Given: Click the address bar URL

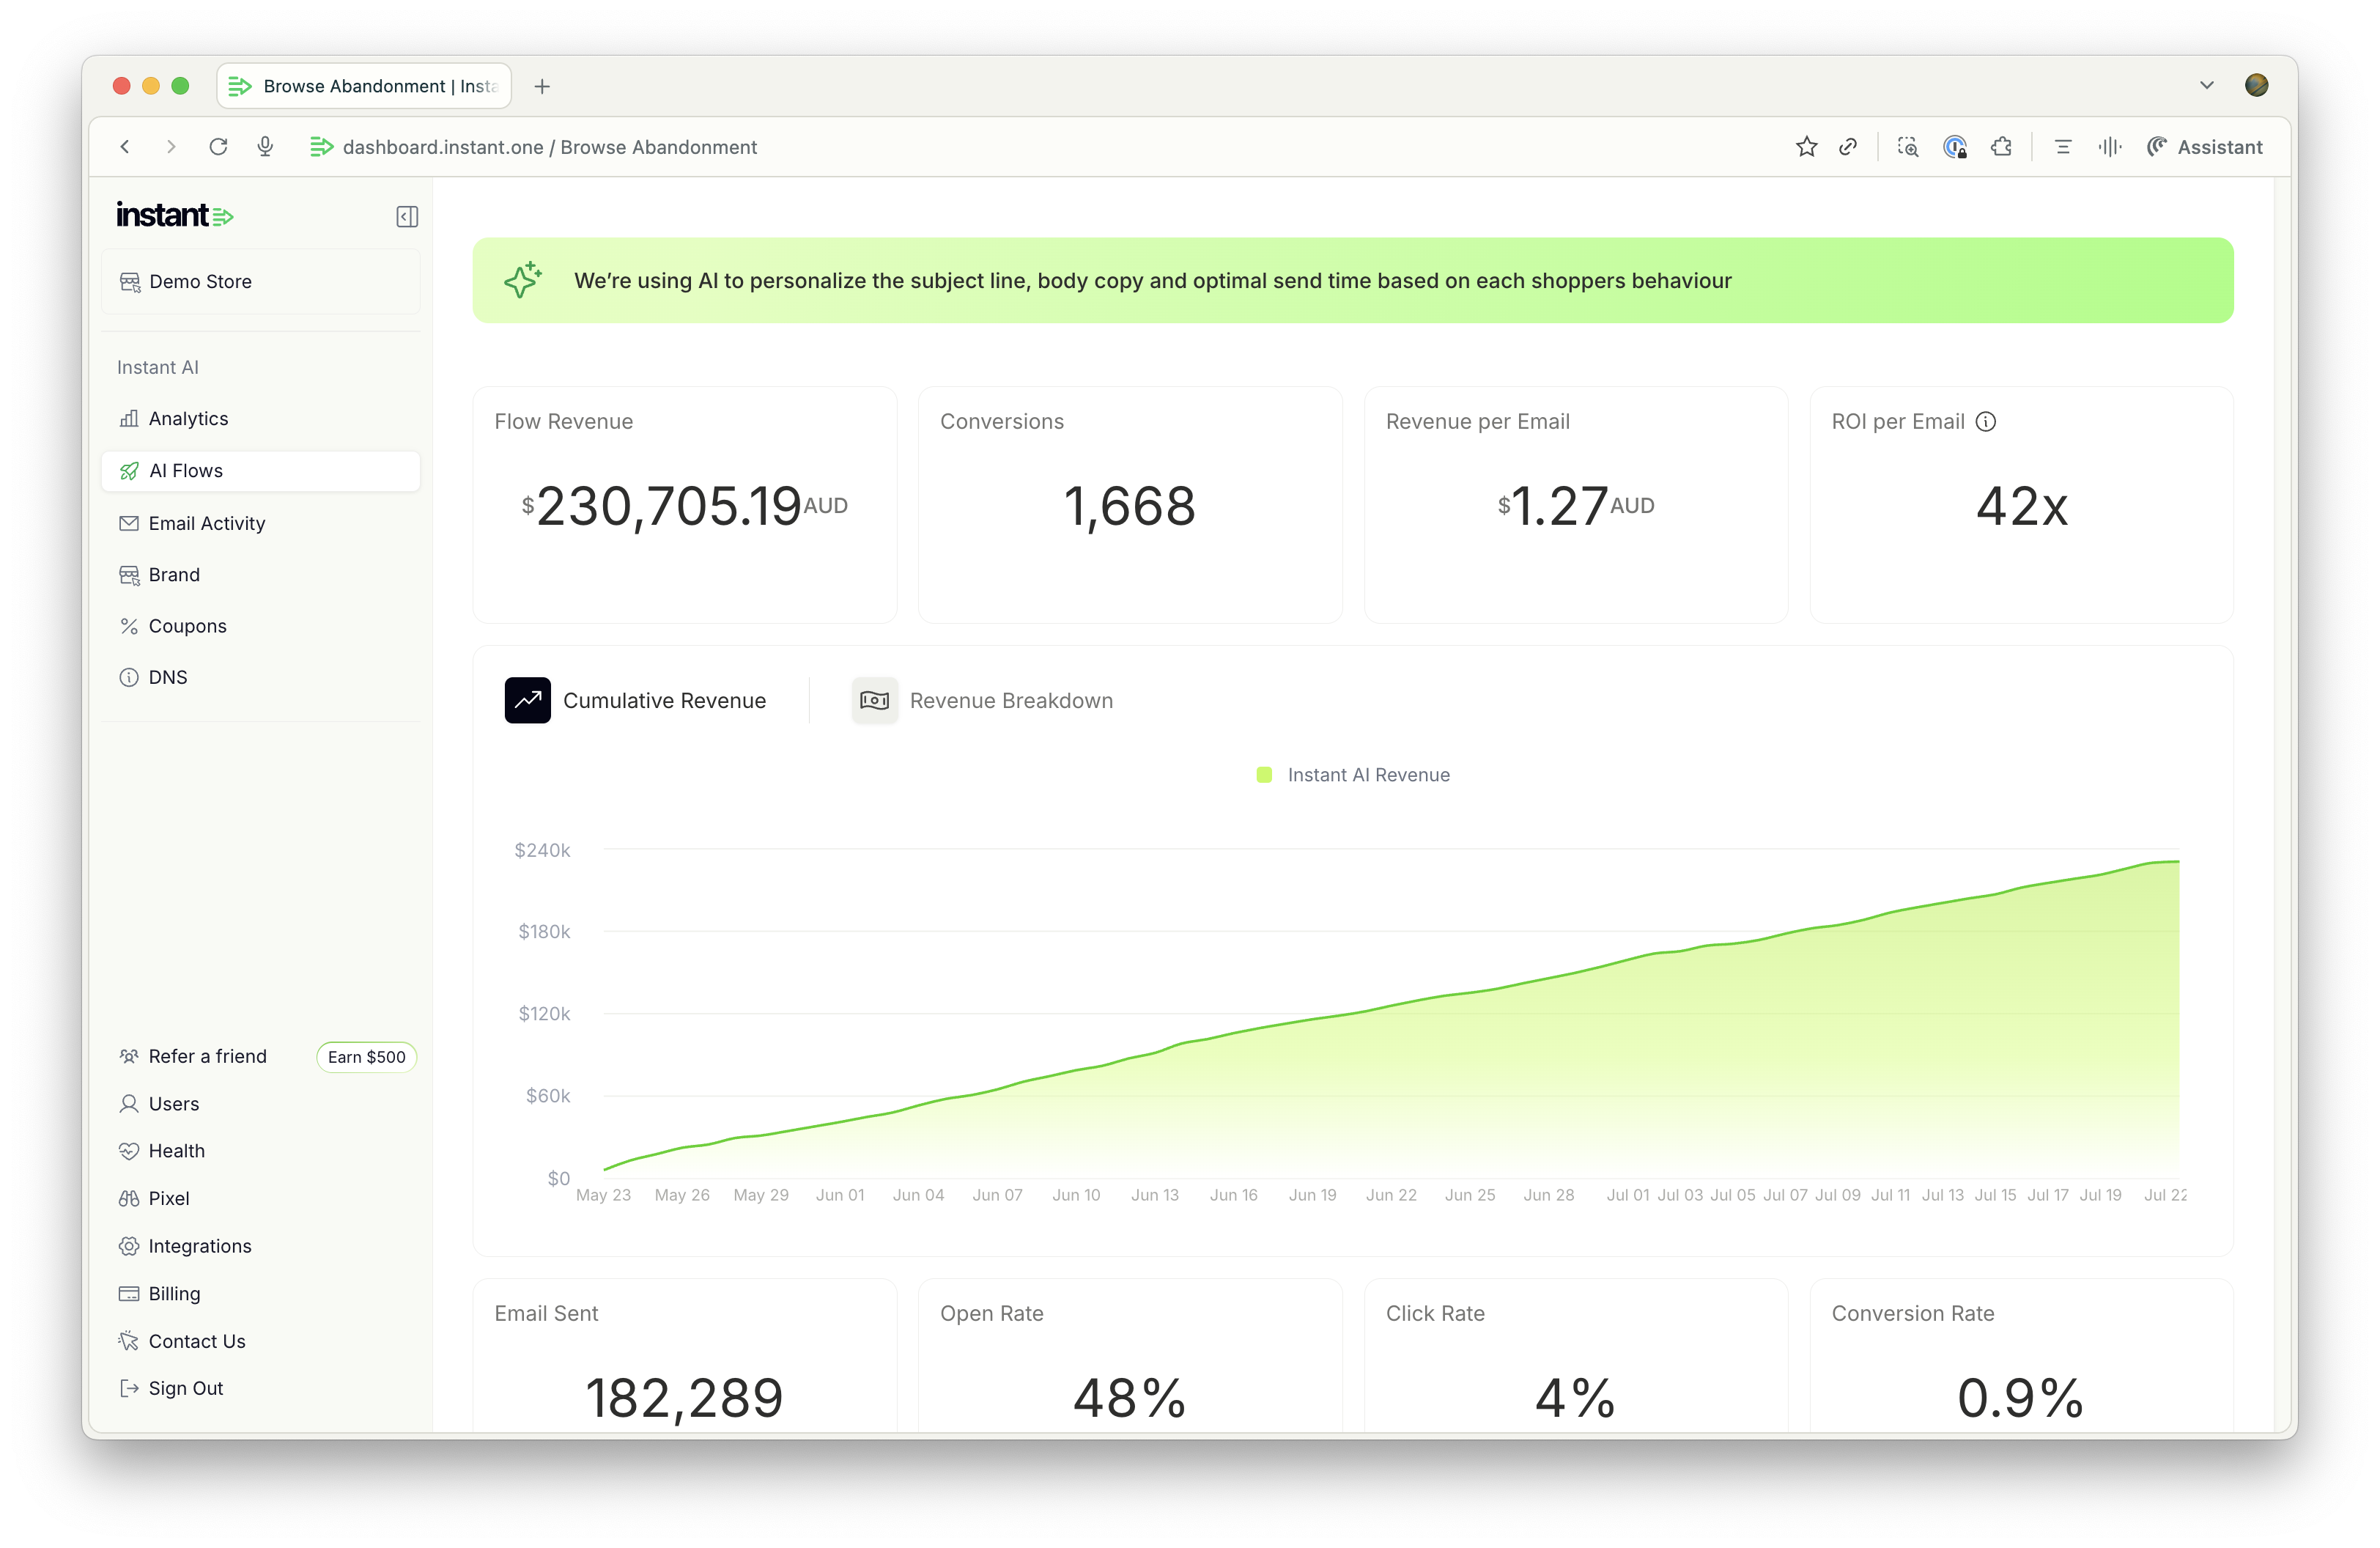Looking at the screenshot, I should tap(550, 147).
